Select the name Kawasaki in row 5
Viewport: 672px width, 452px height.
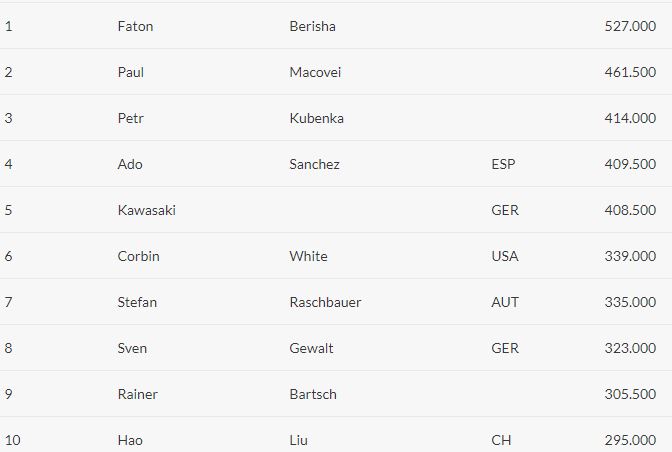click(x=147, y=210)
